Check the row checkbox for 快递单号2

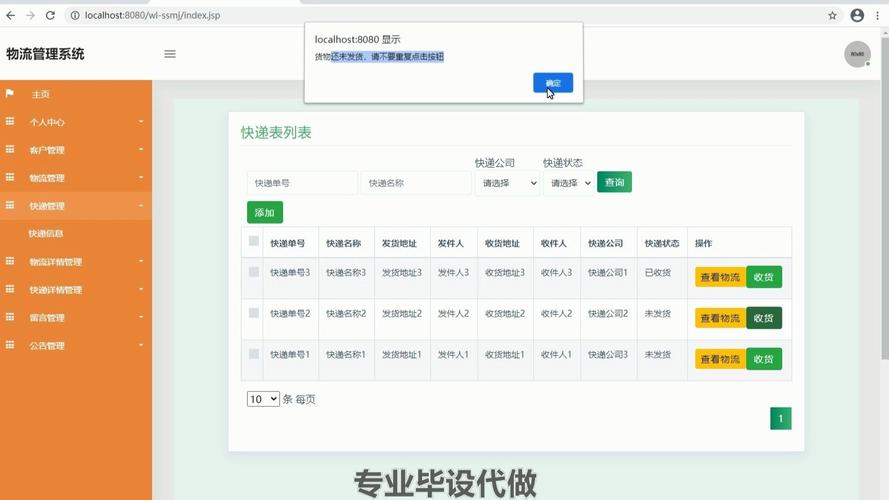[x=254, y=313]
